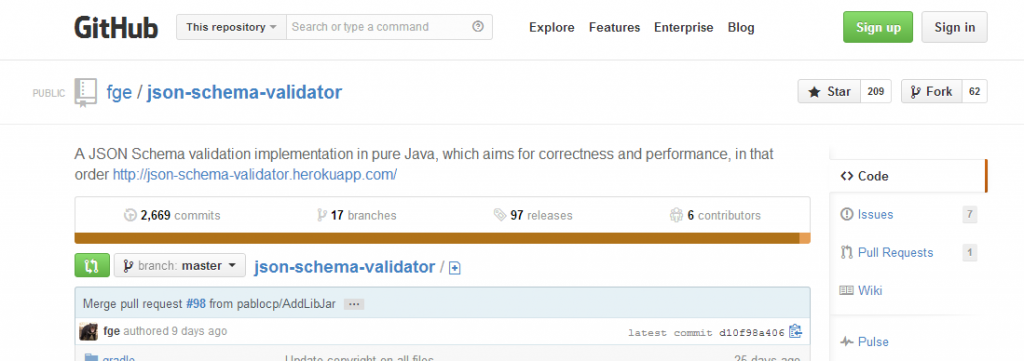
Task: Fork this repository
Action: (x=932, y=92)
